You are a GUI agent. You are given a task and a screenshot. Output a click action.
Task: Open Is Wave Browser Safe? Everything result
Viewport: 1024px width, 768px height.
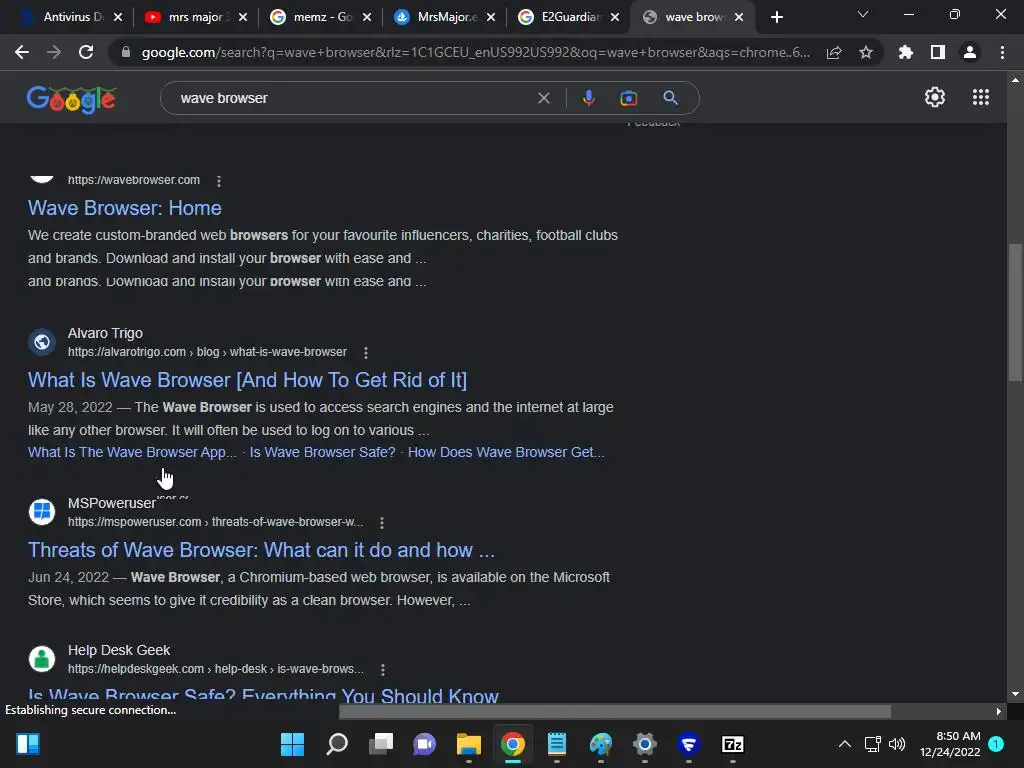pos(263,695)
